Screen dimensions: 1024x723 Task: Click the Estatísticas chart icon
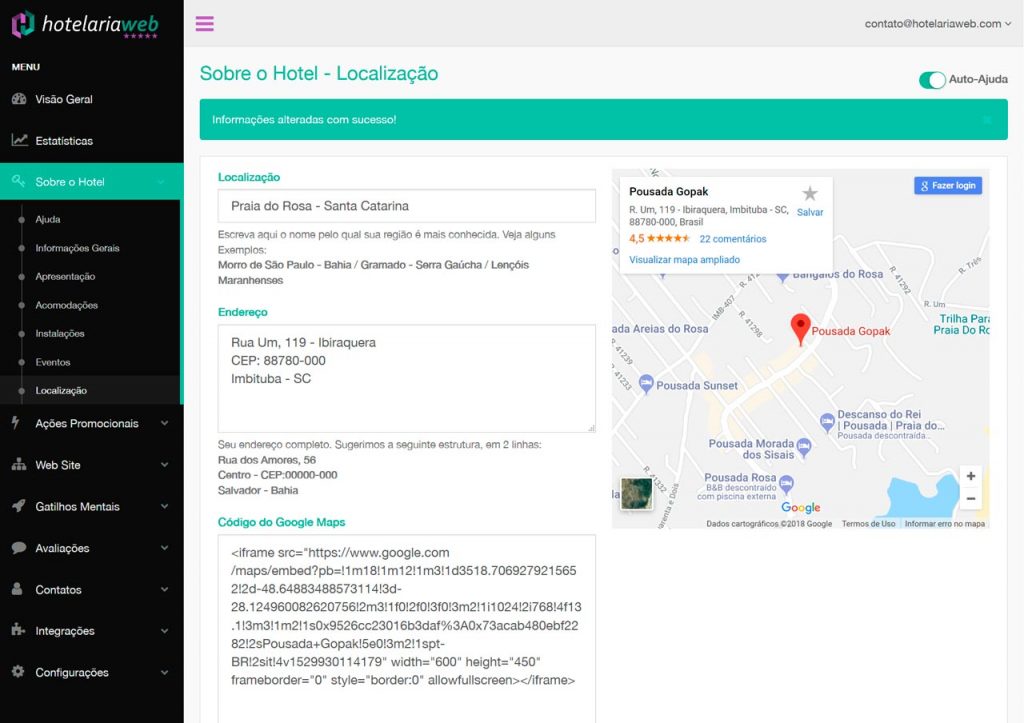coord(20,140)
